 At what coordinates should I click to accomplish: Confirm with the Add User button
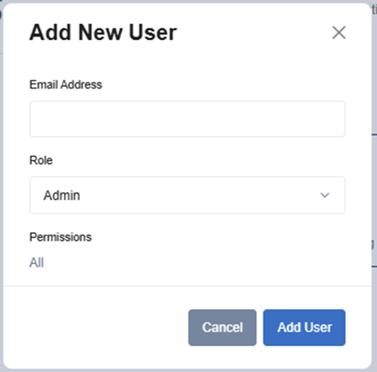pos(304,327)
